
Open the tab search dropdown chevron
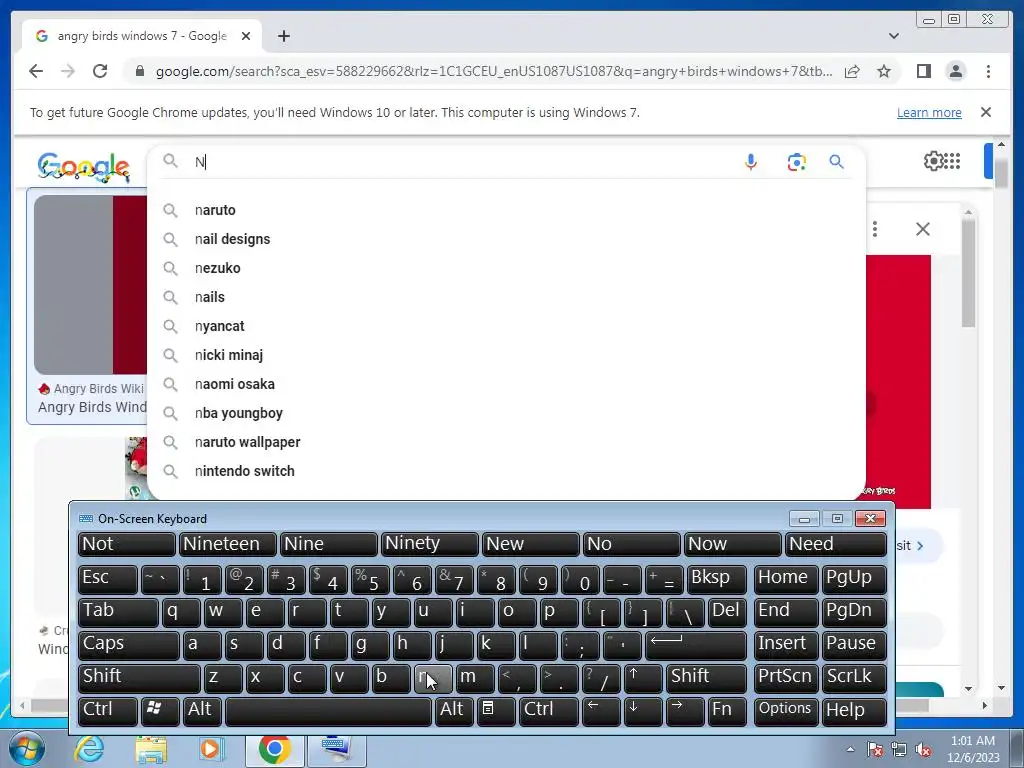pos(893,36)
